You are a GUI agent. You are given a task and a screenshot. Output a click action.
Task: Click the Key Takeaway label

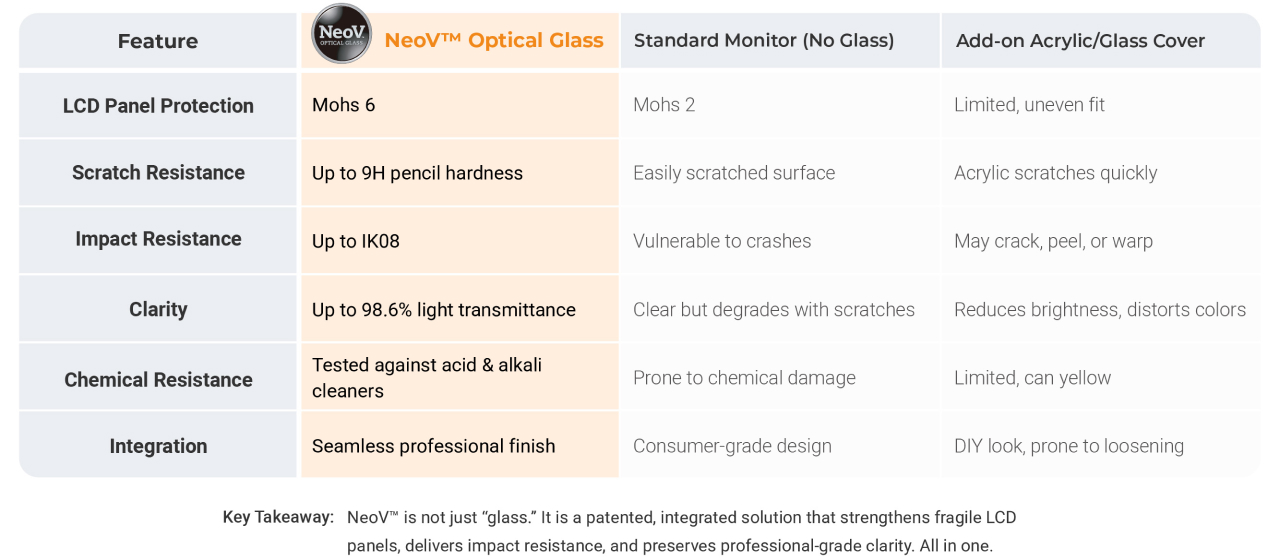tap(278, 517)
